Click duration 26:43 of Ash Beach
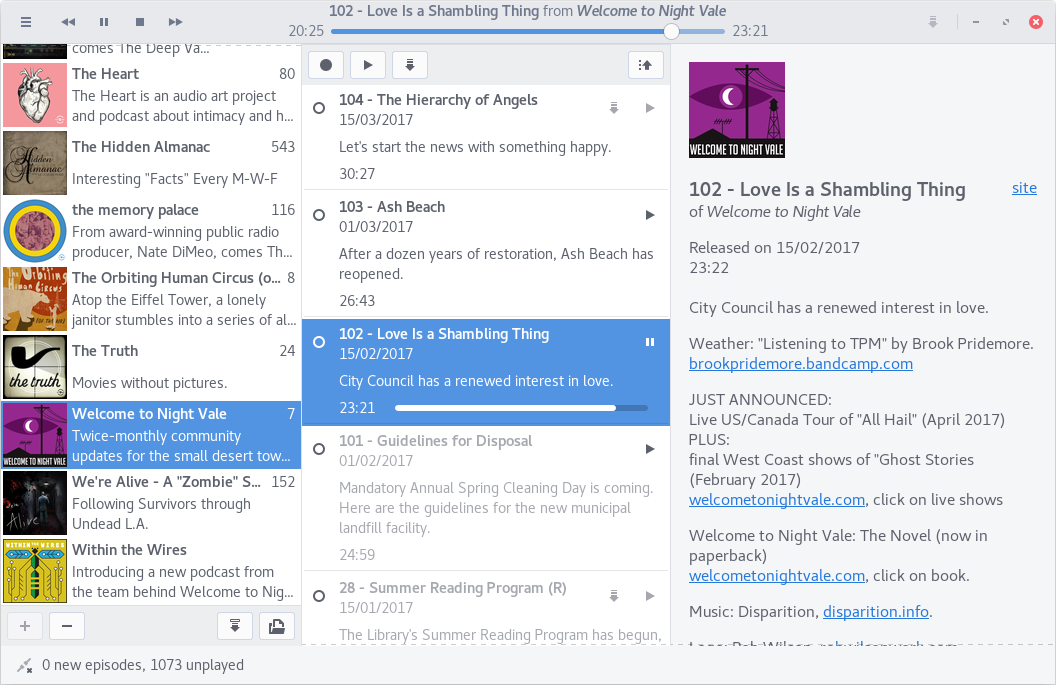1056x685 pixels. tap(357, 301)
